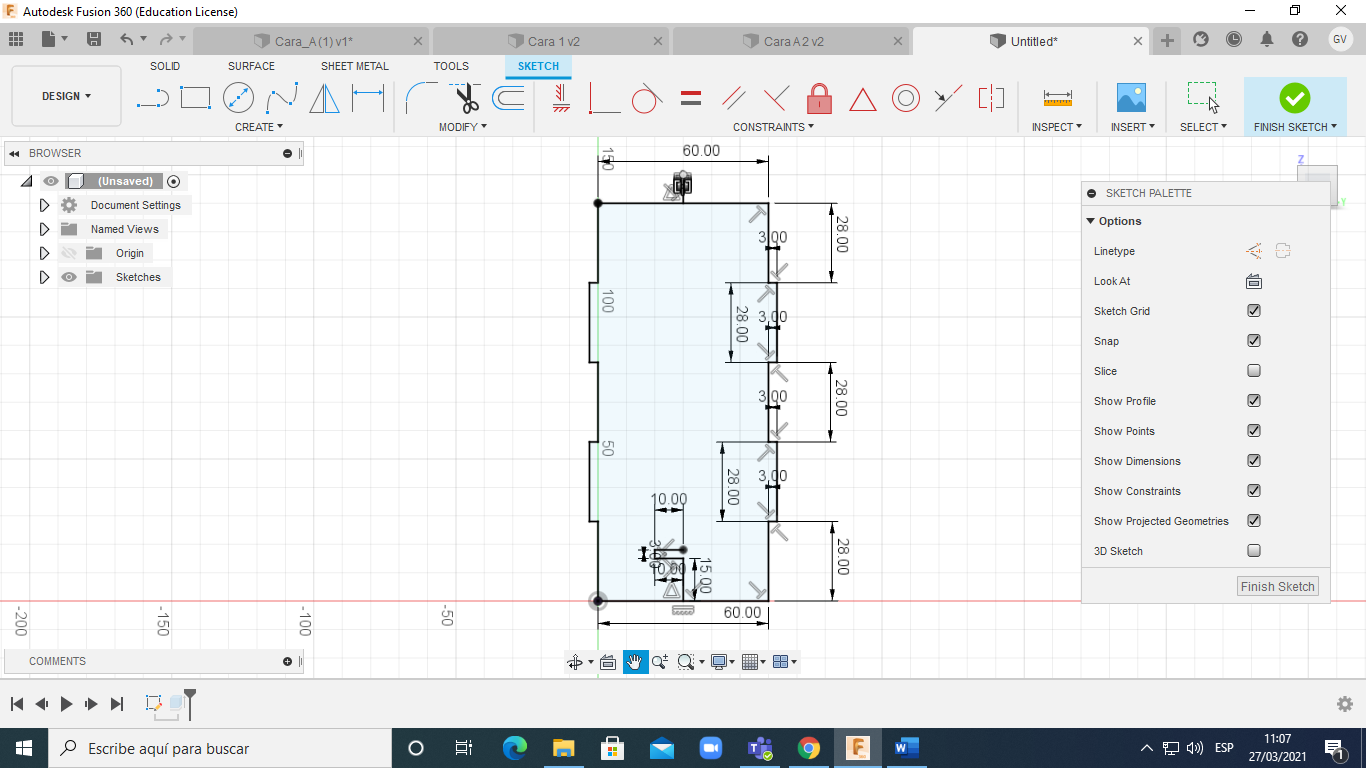Switch to the SOLID tab
The image size is (1366, 768).
(165, 66)
